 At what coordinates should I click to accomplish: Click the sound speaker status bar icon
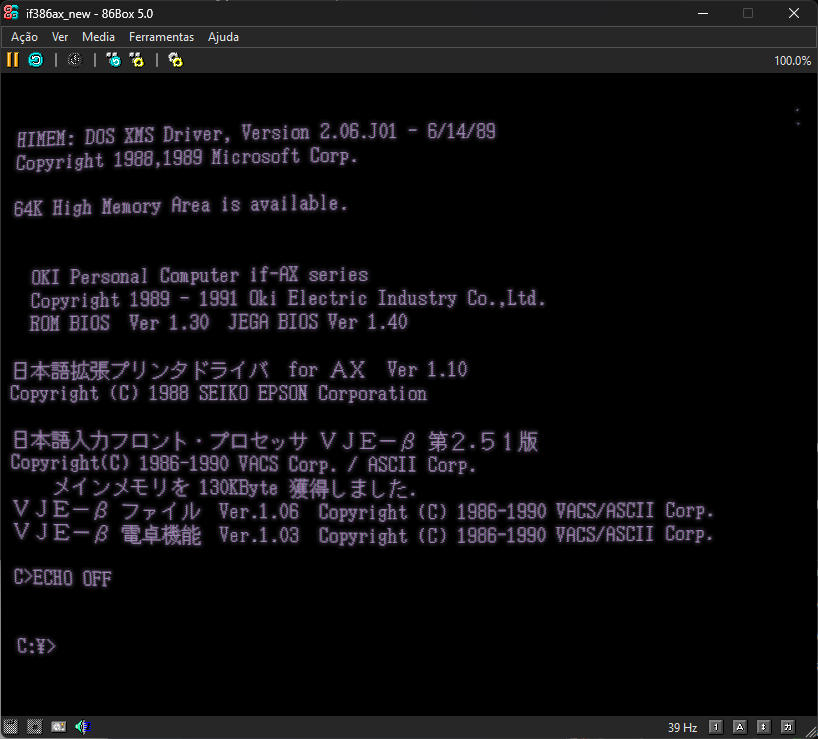(82, 726)
